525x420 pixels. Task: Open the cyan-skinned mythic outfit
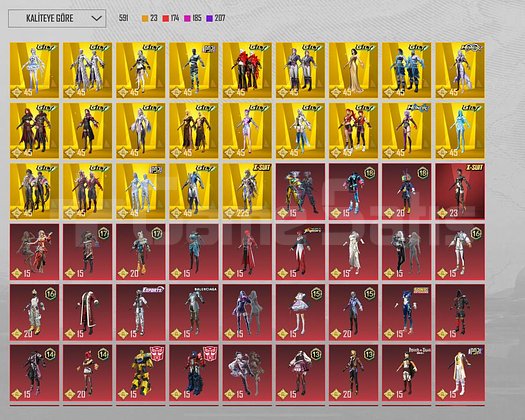(460, 131)
